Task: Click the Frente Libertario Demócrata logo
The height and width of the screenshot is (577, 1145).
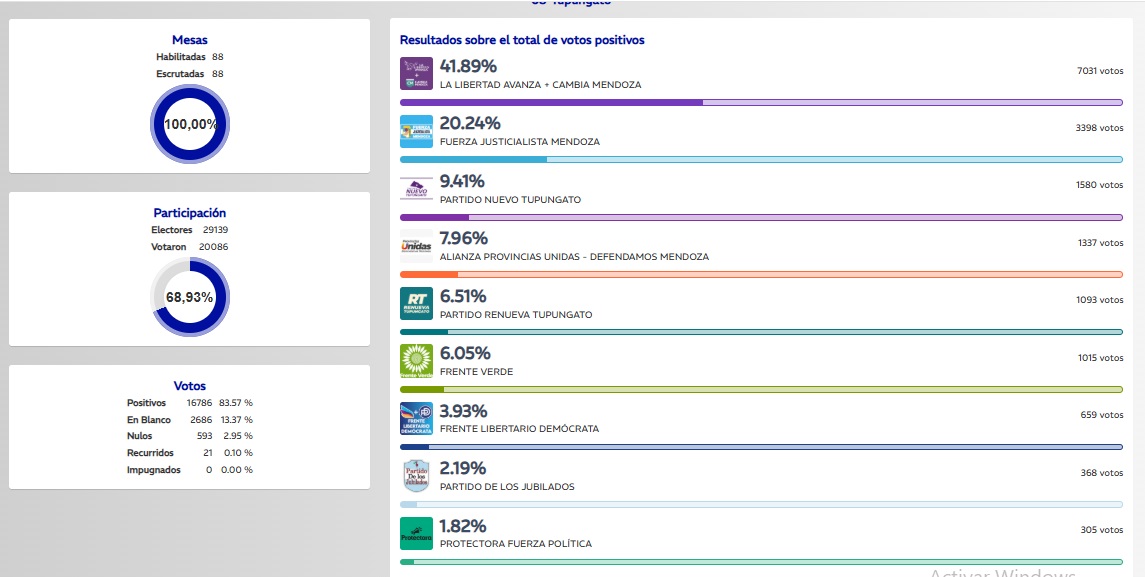Action: pyautogui.click(x=416, y=419)
